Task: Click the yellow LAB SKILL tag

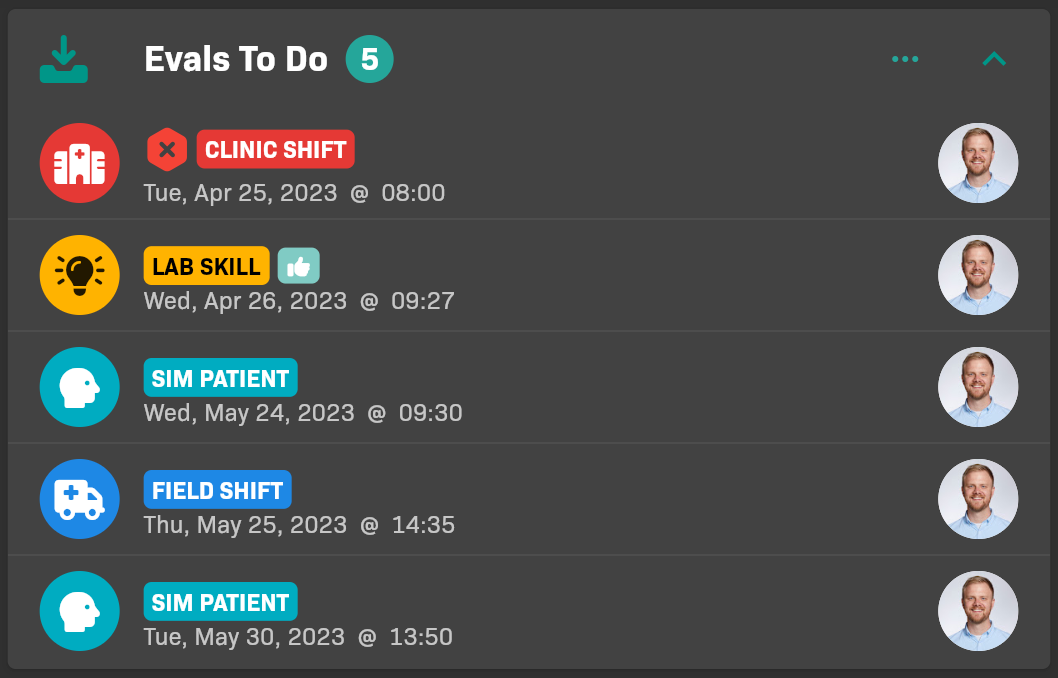Action: tap(206, 266)
